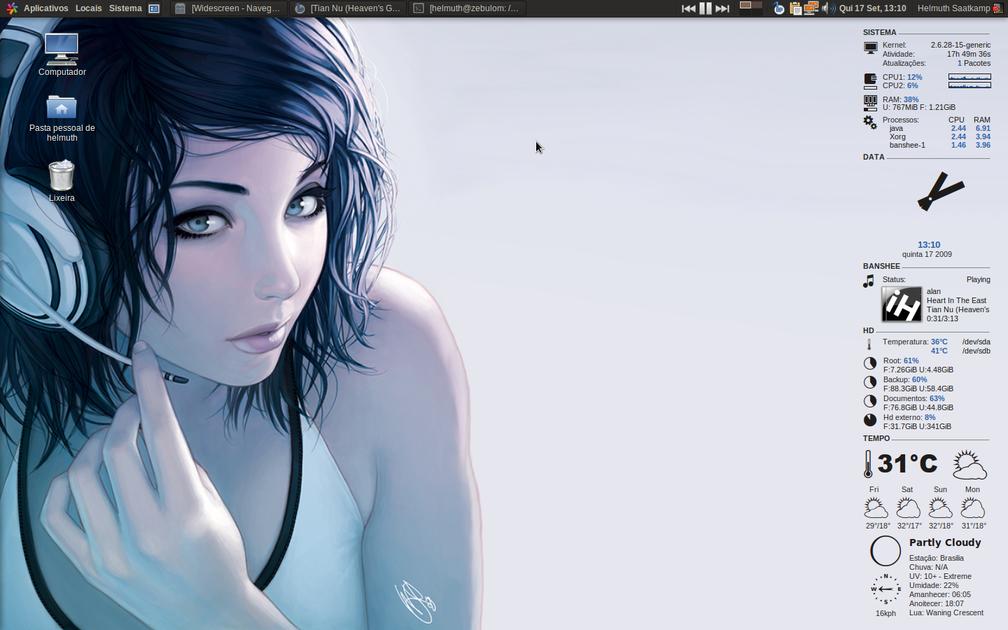Click the moon phase circle icon
This screenshot has width=1008, height=630.
pos(885,551)
